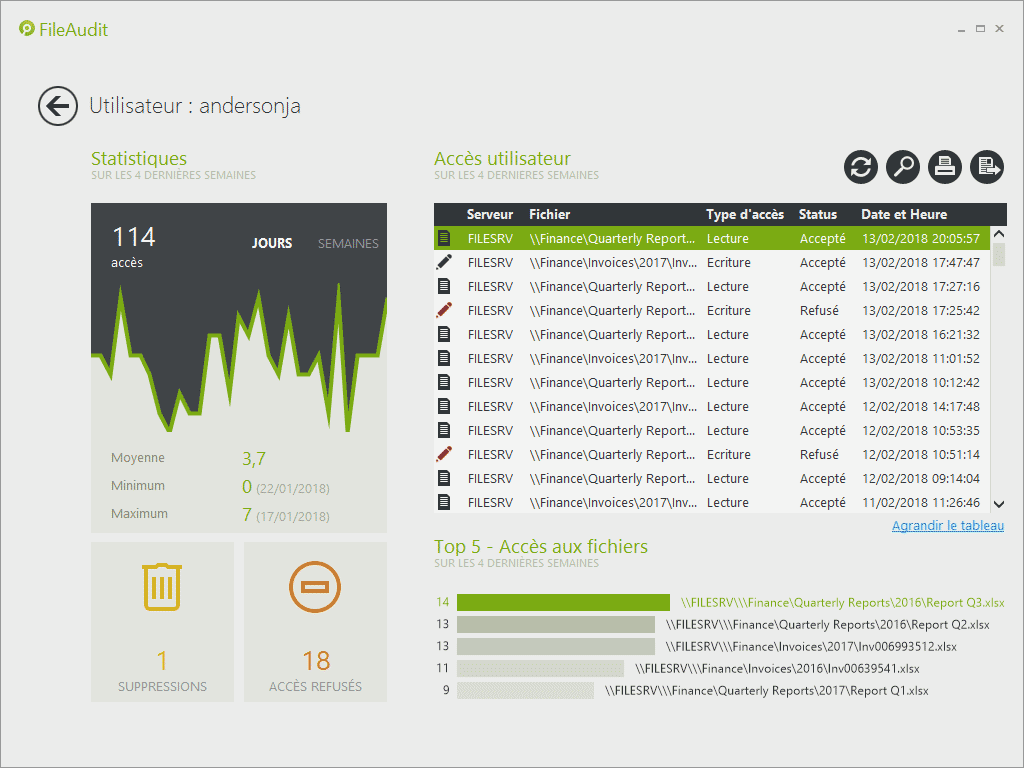Click the scrollbar down arrow in access table

(999, 504)
